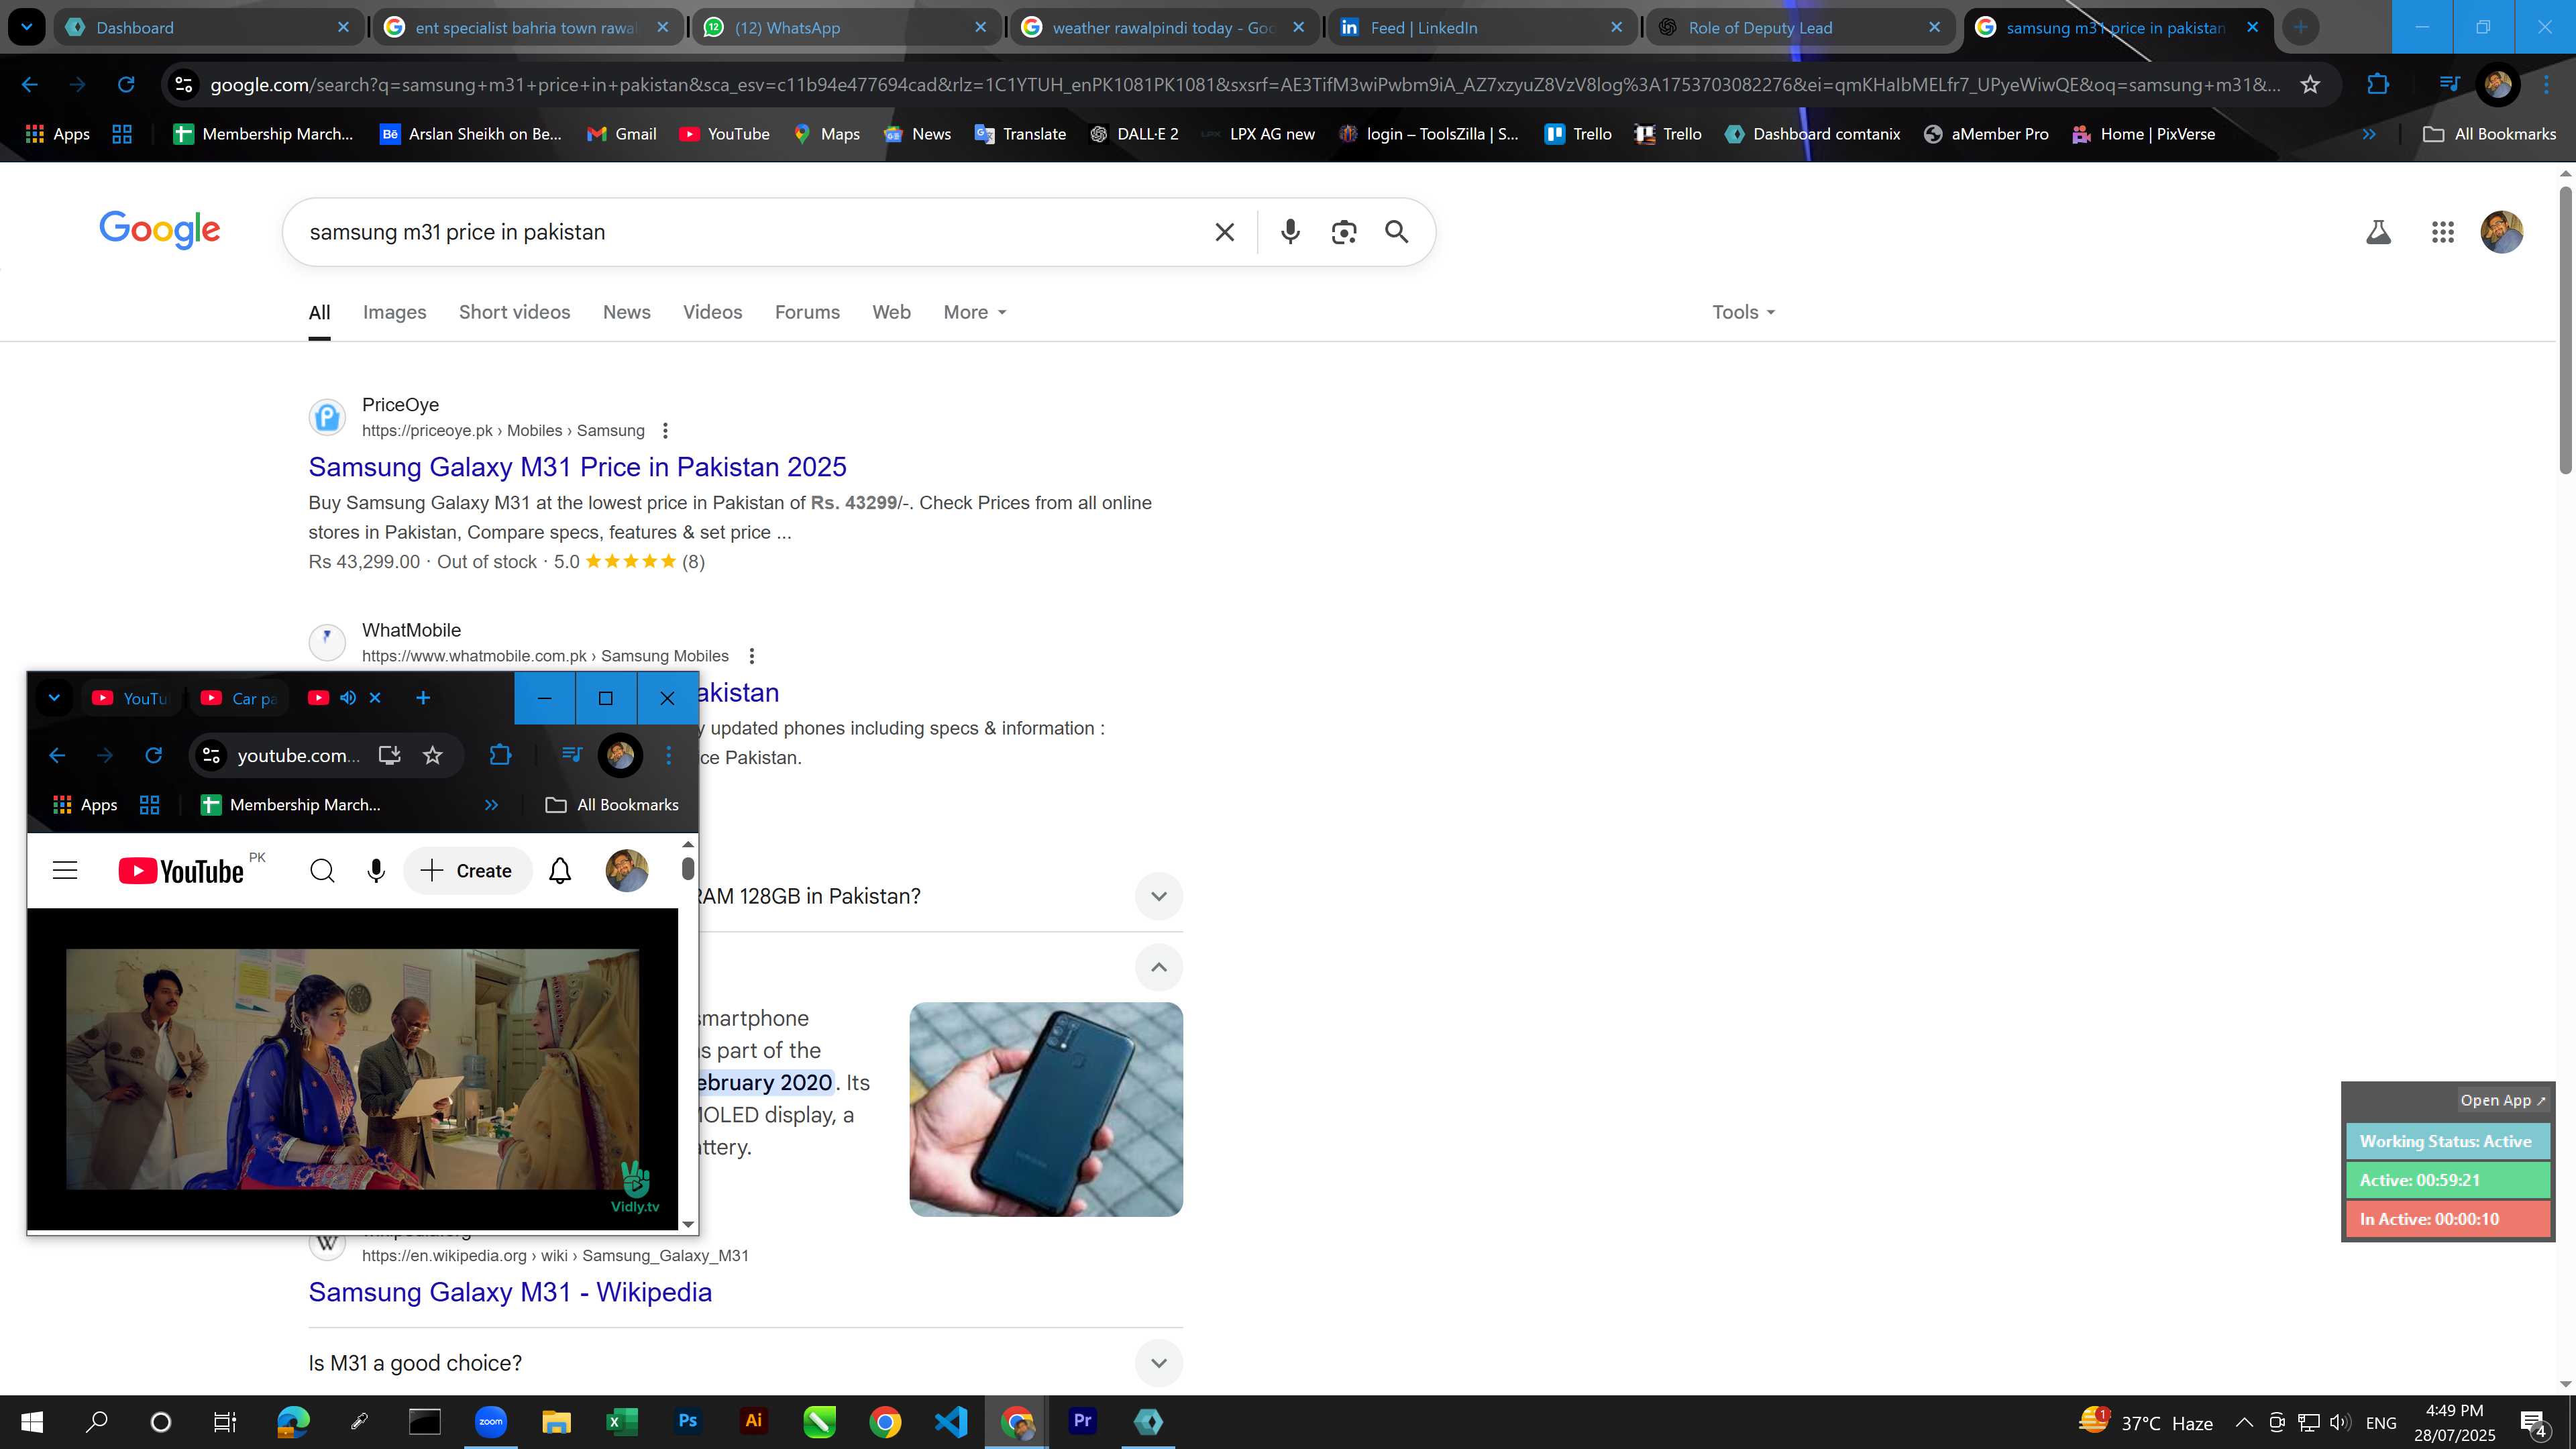
Task: Collapse the expanded People also ask answer
Action: pyautogui.click(x=1158, y=967)
